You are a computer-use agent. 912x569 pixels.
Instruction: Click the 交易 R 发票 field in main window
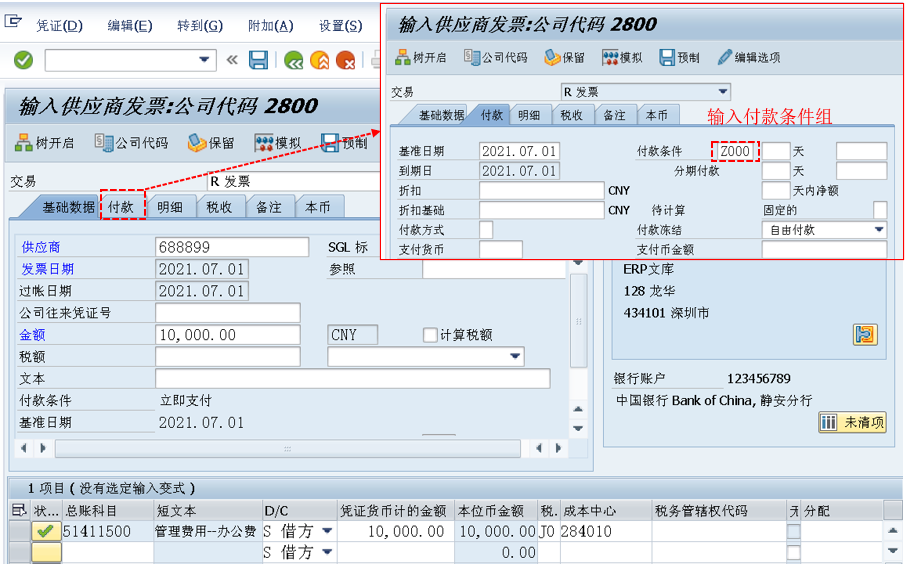(293, 181)
